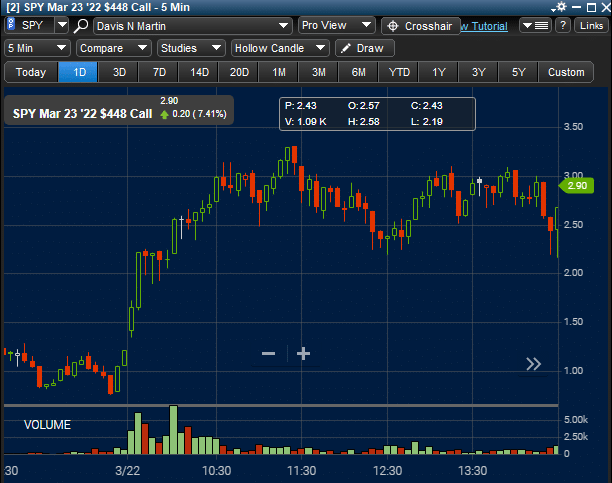The height and width of the screenshot is (483, 612).
Task: Click the 2.00 price axis label
Action: point(573,273)
